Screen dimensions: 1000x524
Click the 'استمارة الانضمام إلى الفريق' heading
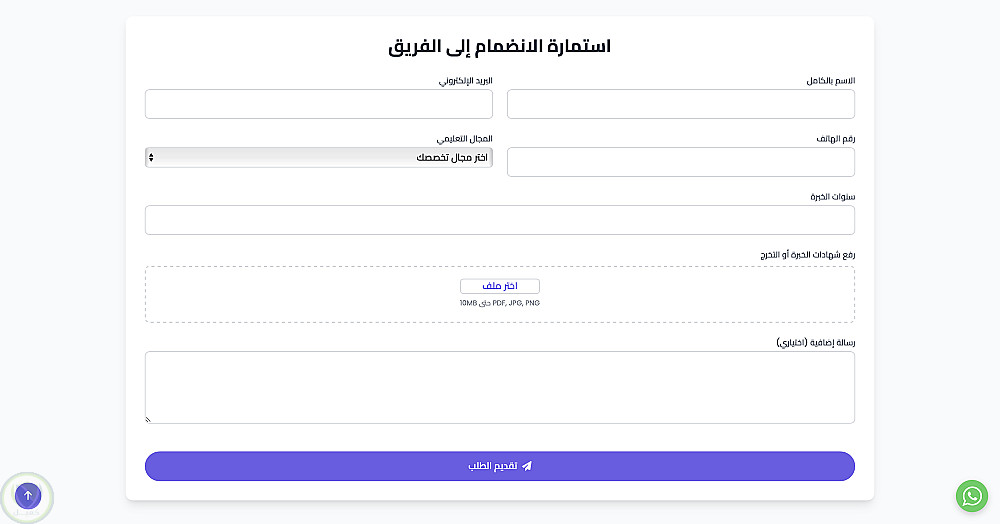coord(500,46)
